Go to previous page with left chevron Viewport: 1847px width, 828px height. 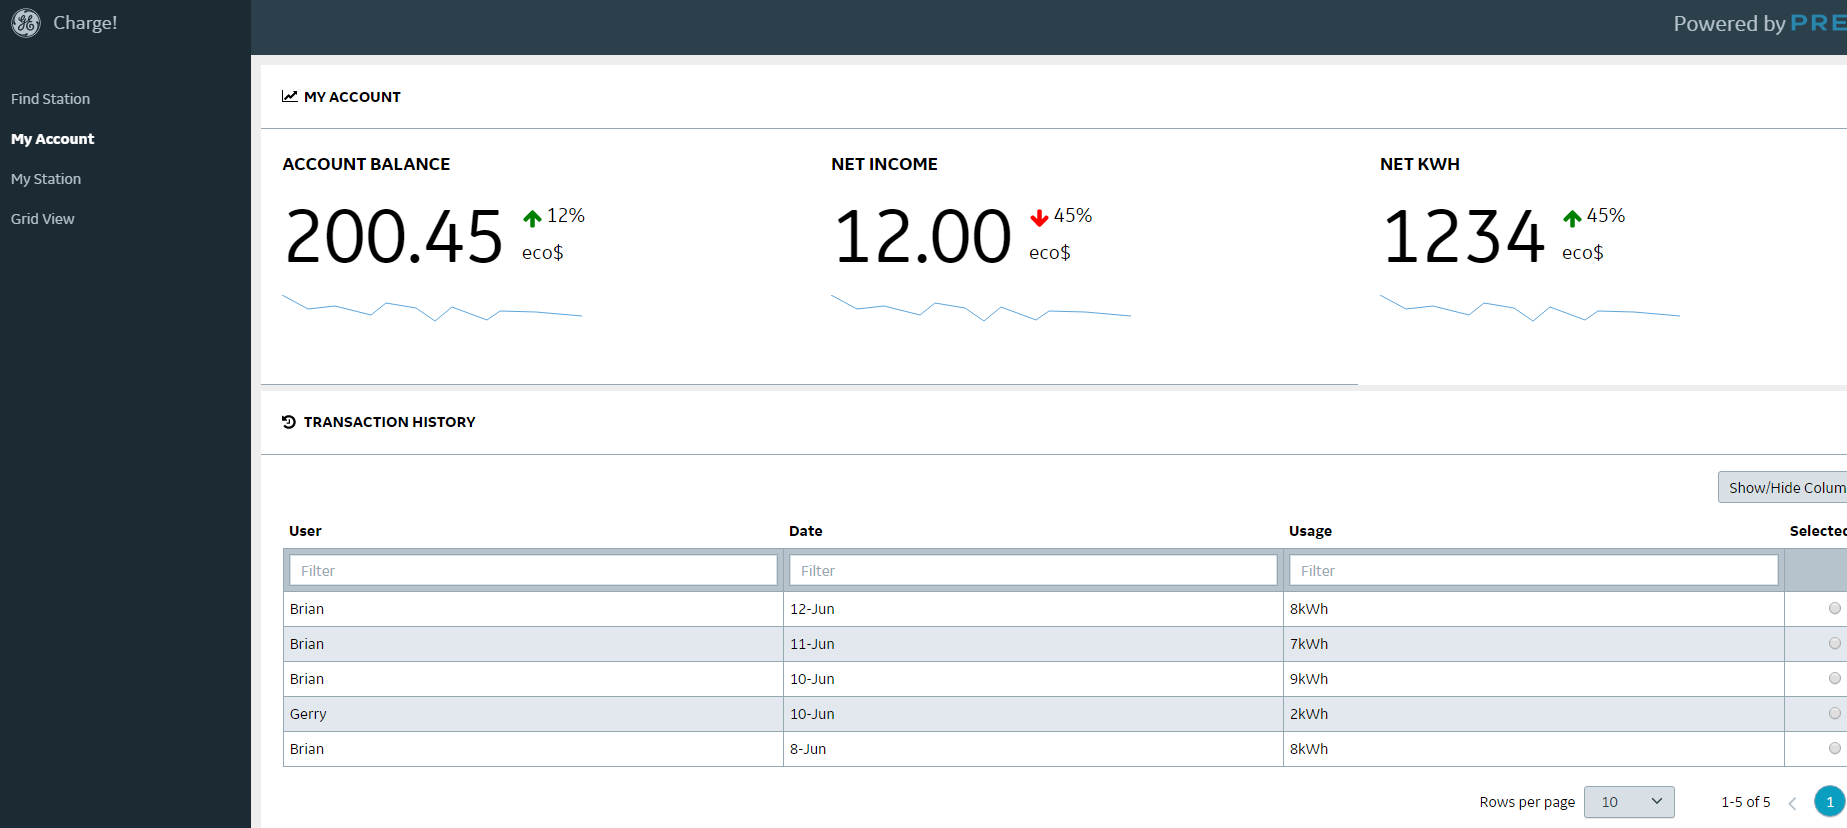pos(1792,803)
